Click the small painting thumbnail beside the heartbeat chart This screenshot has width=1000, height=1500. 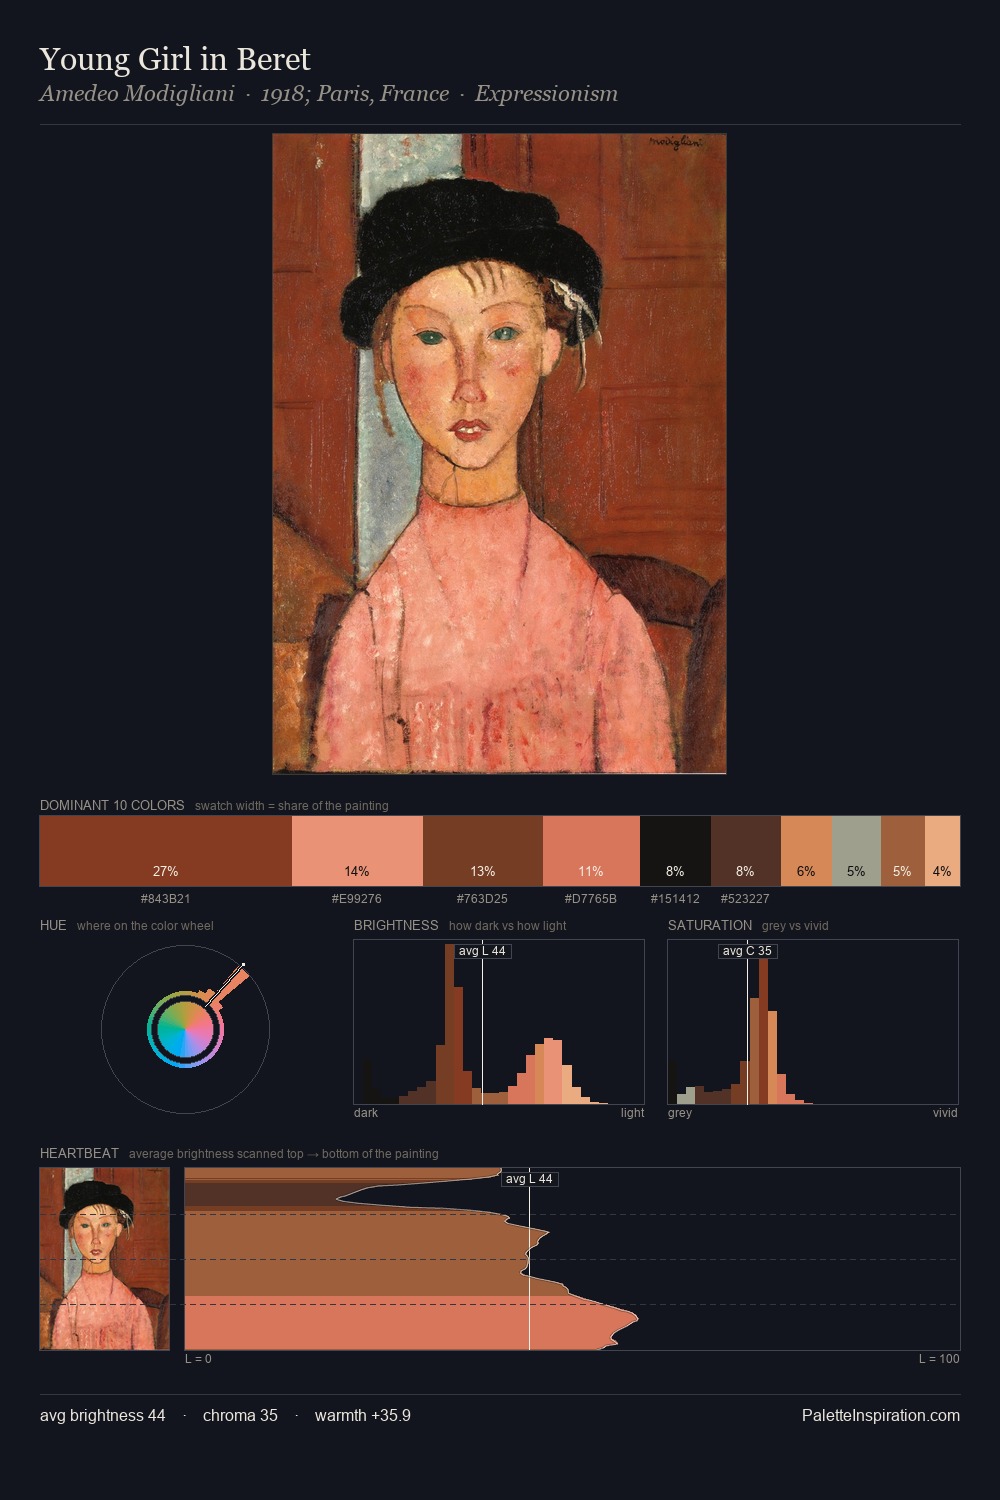(105, 1259)
